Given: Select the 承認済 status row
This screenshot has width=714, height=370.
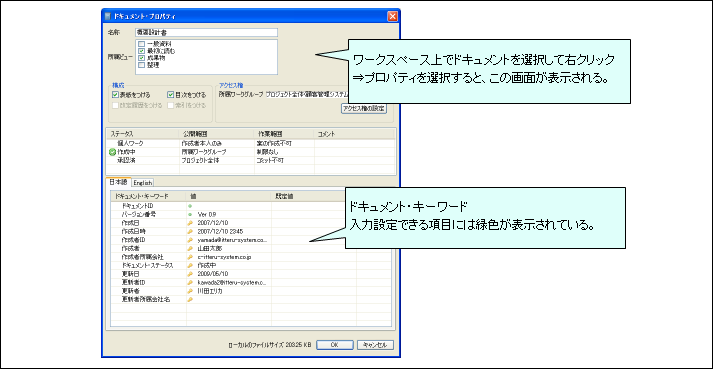Looking at the screenshot, I should pyautogui.click(x=126, y=161).
